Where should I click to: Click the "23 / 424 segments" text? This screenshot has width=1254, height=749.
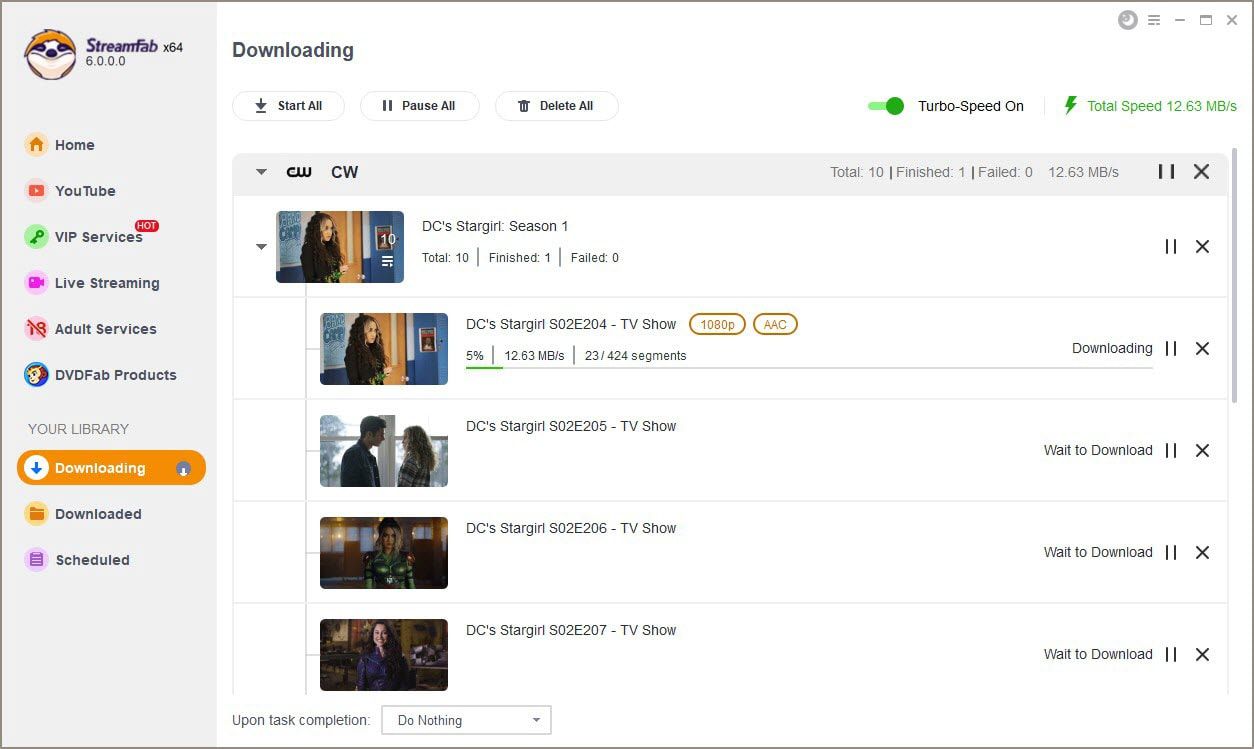point(635,355)
